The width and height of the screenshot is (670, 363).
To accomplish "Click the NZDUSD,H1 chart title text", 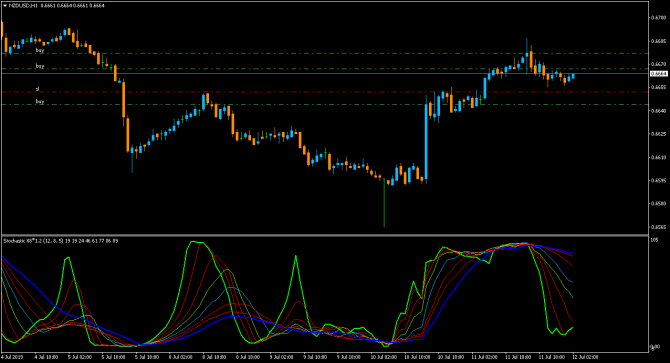I will click(x=24, y=6).
